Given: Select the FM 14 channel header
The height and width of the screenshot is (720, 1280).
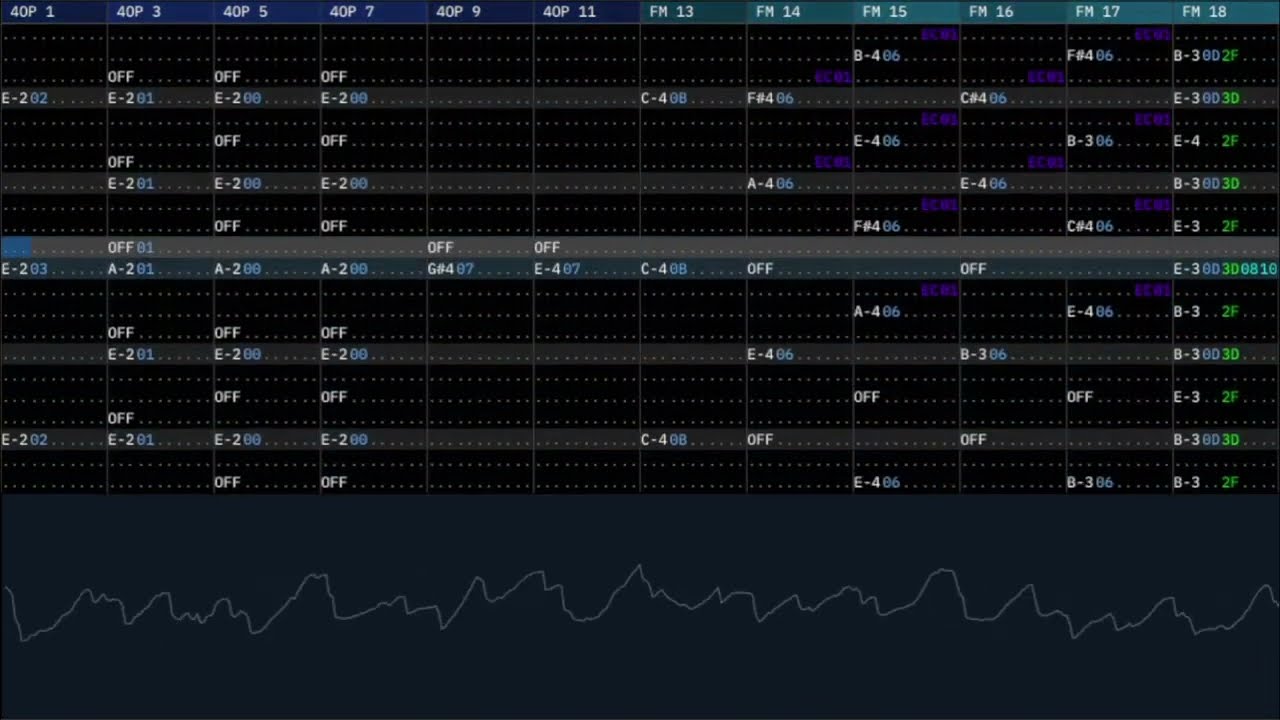Looking at the screenshot, I should pyautogui.click(x=800, y=12).
